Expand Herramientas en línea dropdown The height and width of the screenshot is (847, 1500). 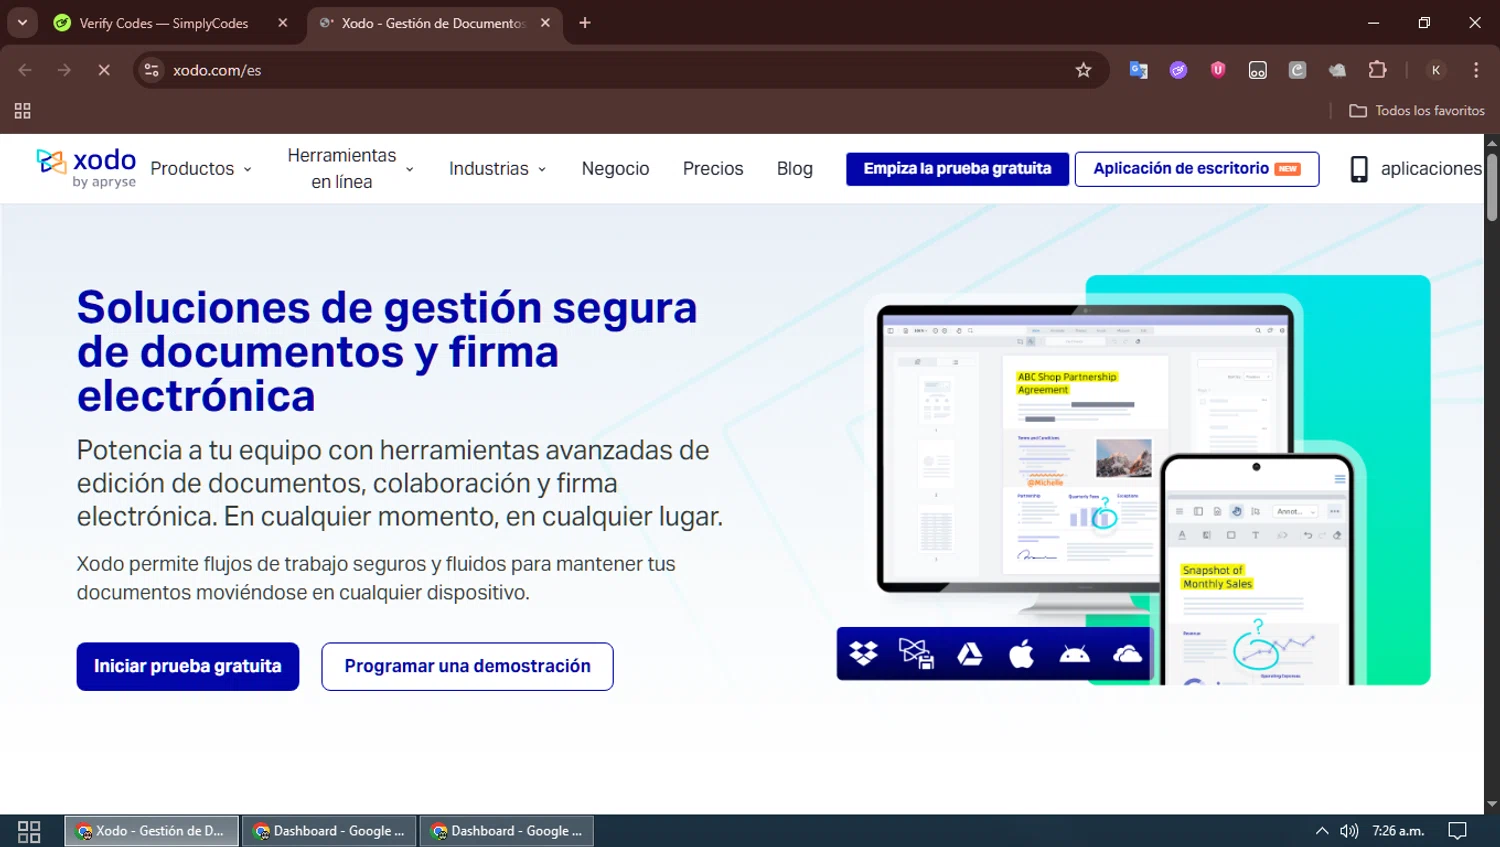[x=351, y=169]
